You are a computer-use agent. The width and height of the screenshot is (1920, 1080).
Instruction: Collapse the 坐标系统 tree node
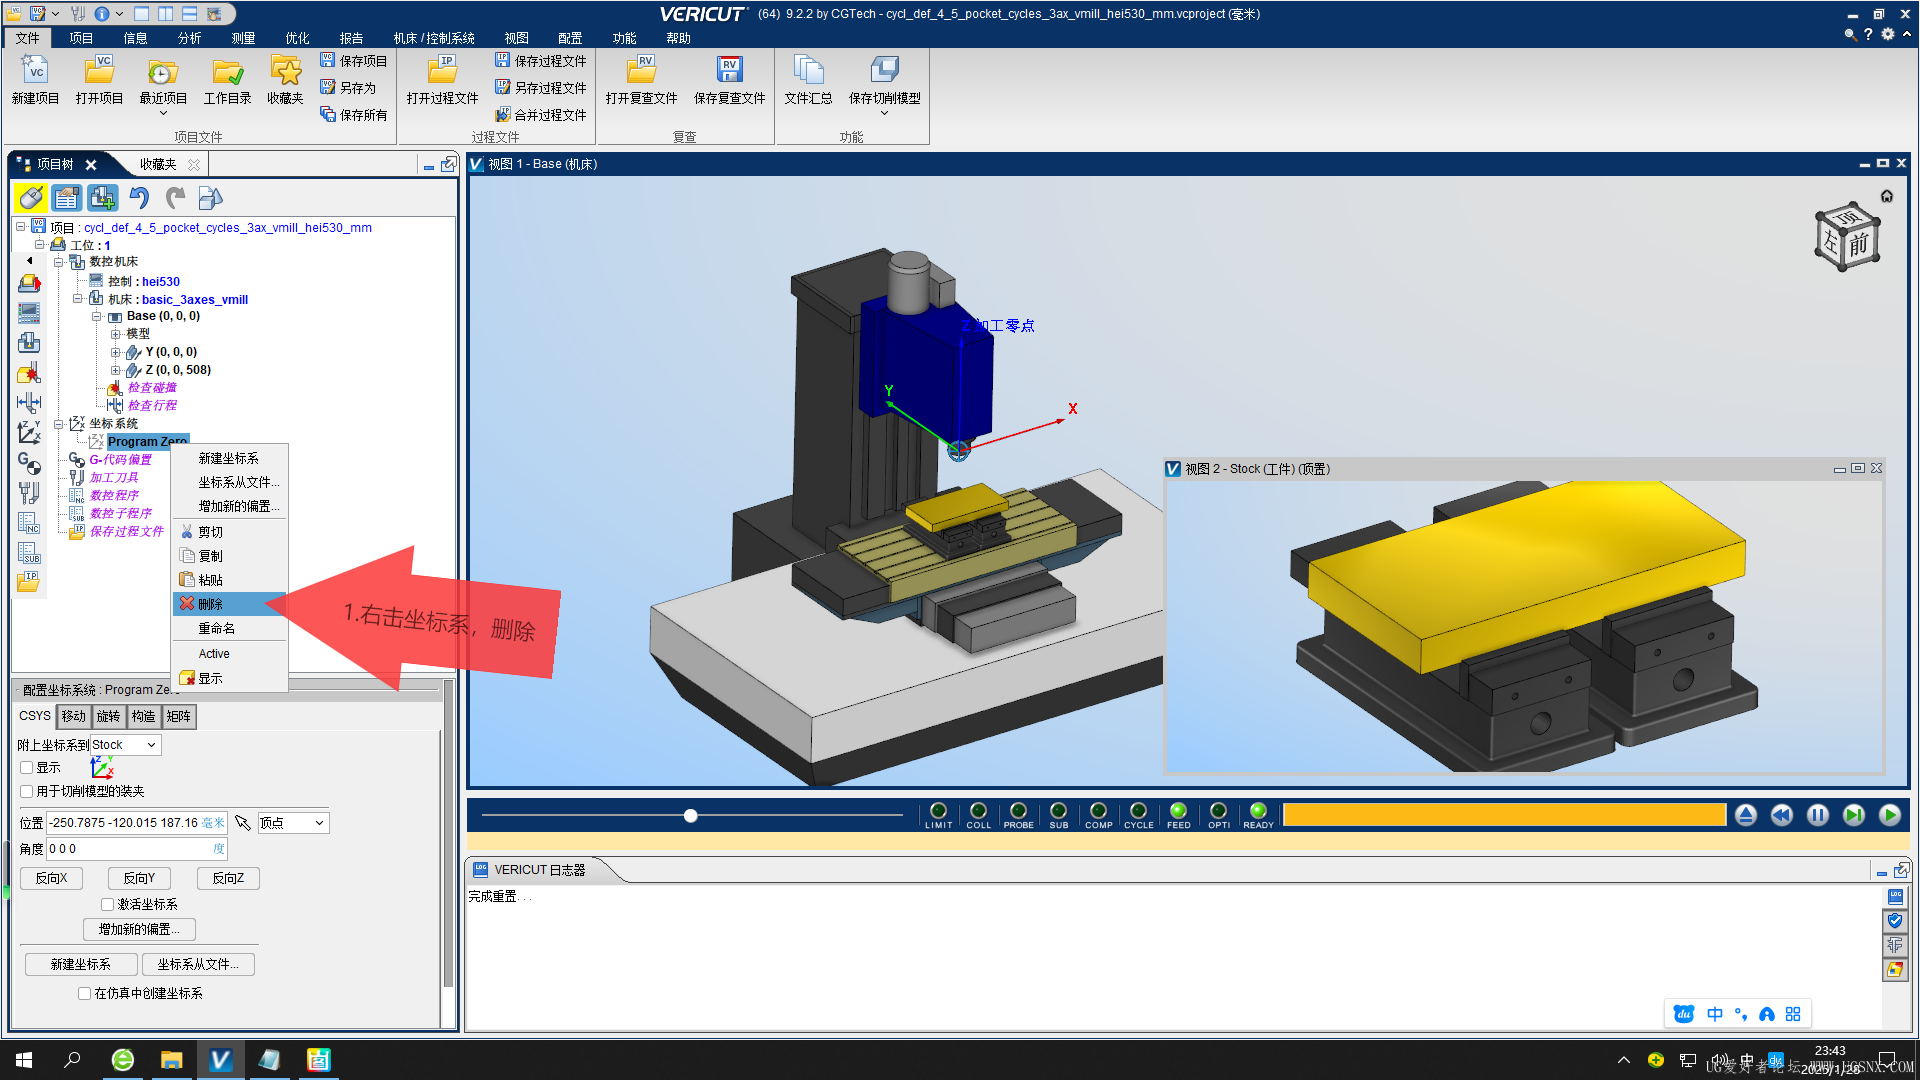point(59,424)
